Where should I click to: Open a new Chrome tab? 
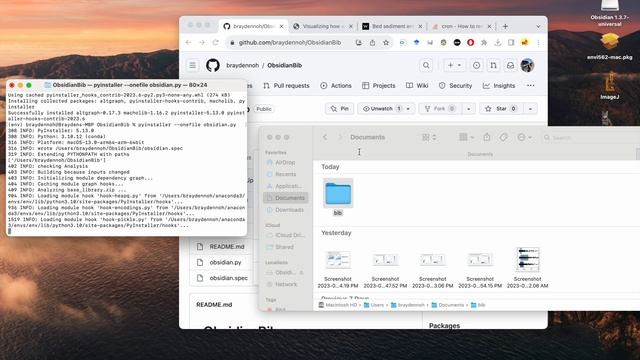point(505,26)
